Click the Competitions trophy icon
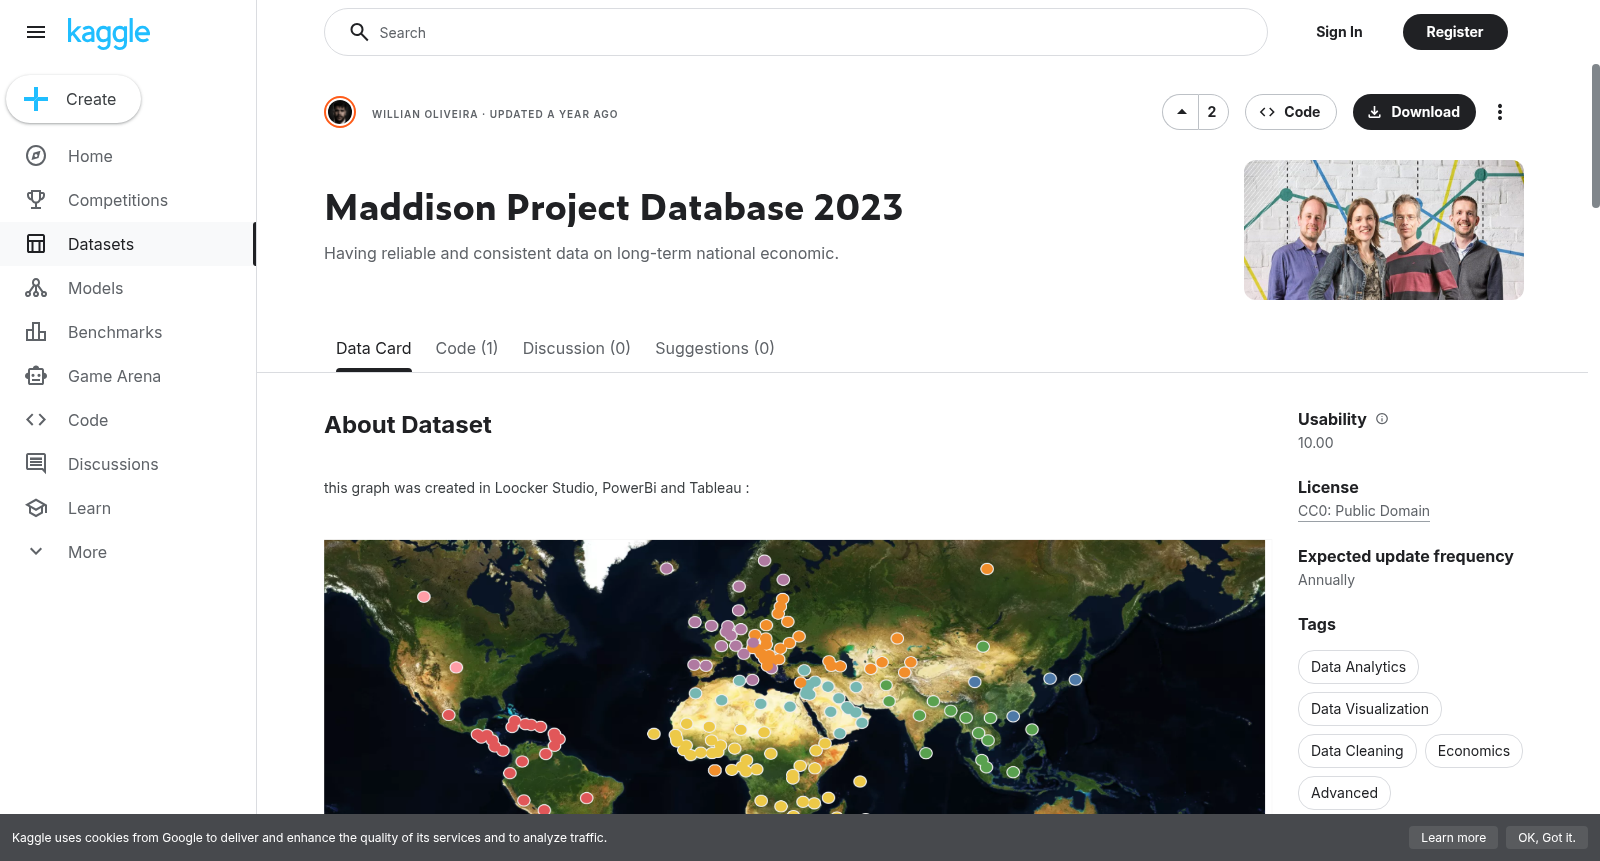This screenshot has width=1600, height=861. tap(36, 200)
